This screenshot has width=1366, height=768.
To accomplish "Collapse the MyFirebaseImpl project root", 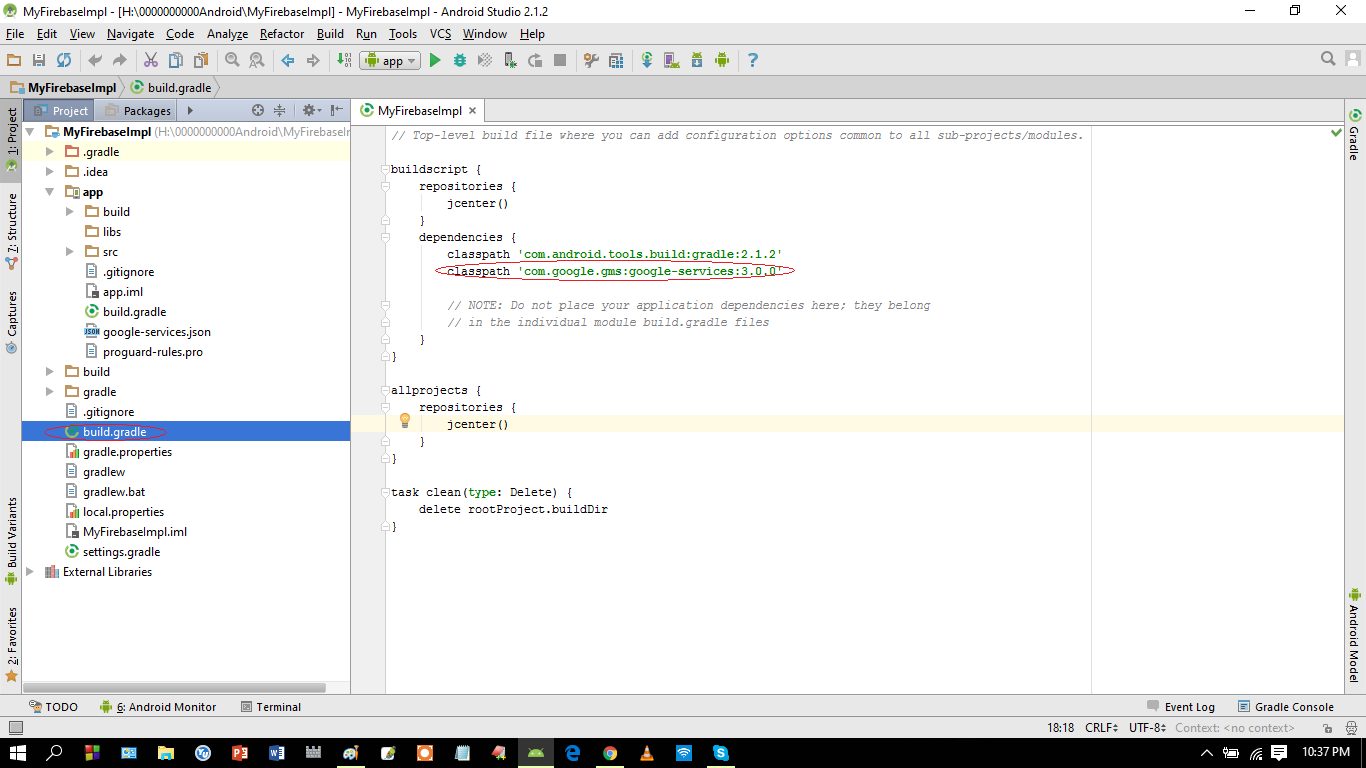I will click(29, 132).
